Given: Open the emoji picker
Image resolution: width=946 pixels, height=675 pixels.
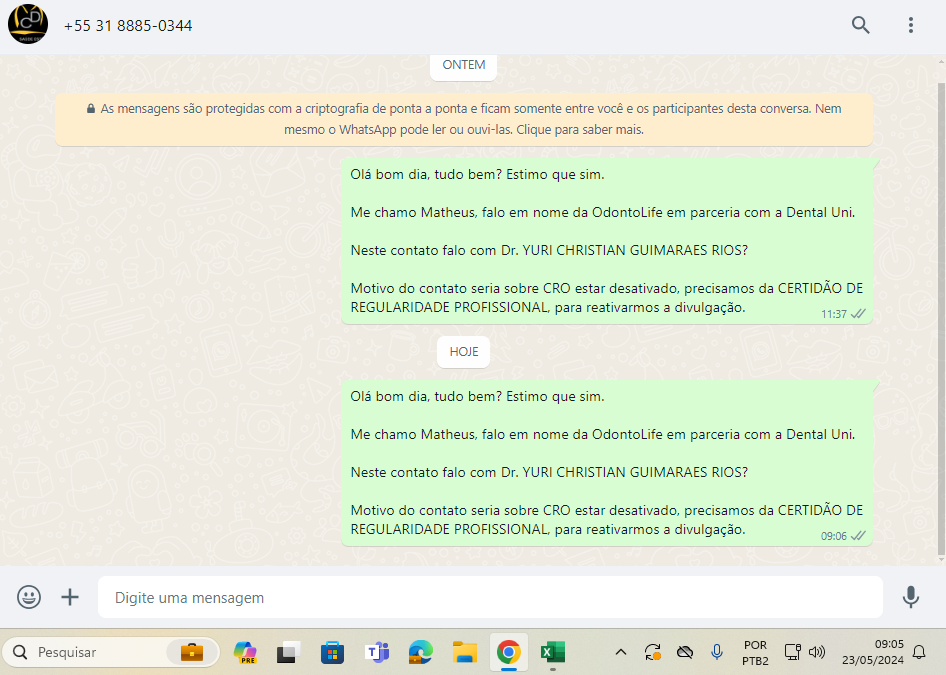Looking at the screenshot, I should point(29,597).
